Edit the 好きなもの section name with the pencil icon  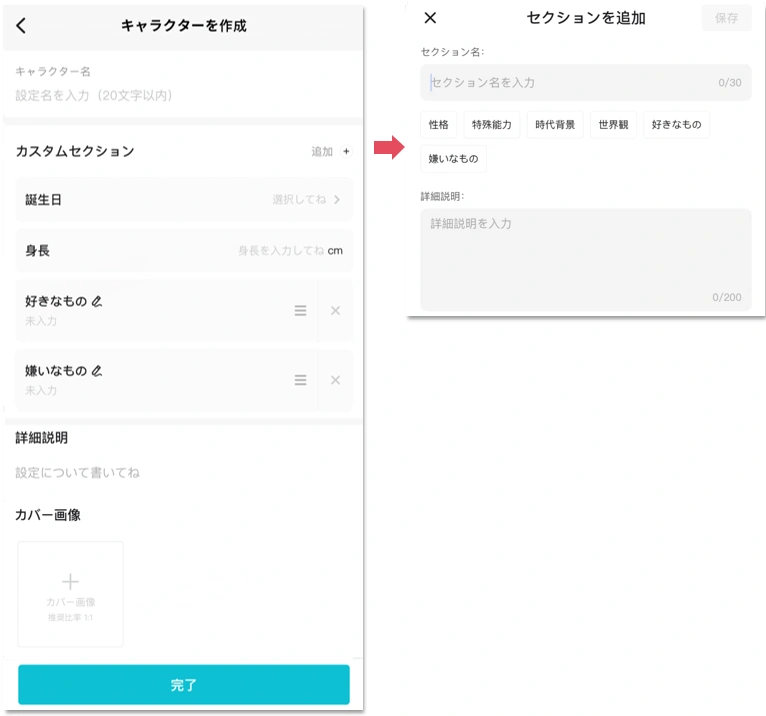[x=97, y=301]
